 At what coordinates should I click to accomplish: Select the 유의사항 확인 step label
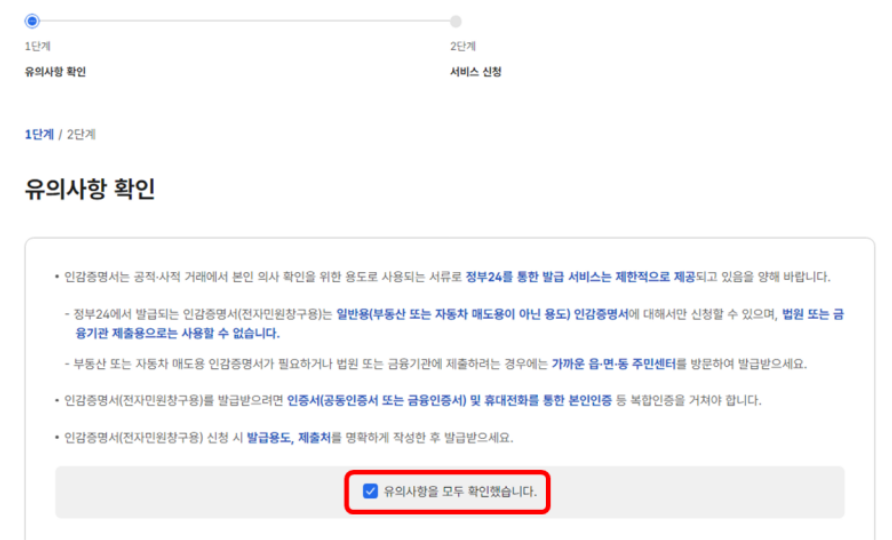pos(55,72)
